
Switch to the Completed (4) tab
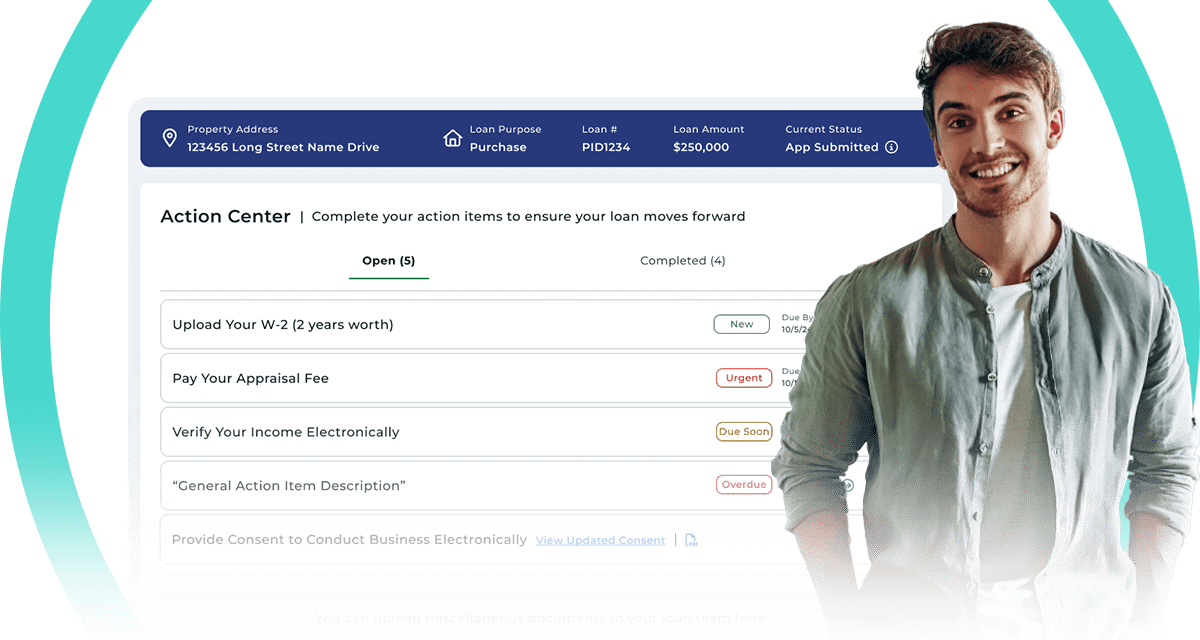tap(683, 261)
